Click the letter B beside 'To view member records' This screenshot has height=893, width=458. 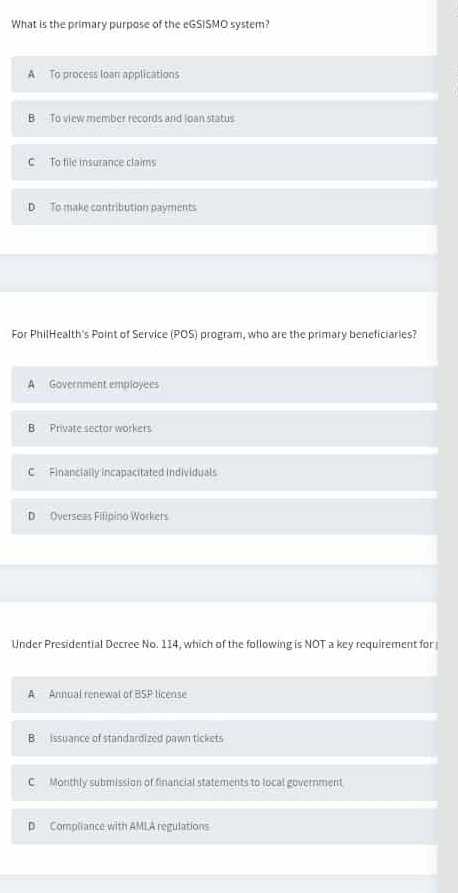[32, 118]
